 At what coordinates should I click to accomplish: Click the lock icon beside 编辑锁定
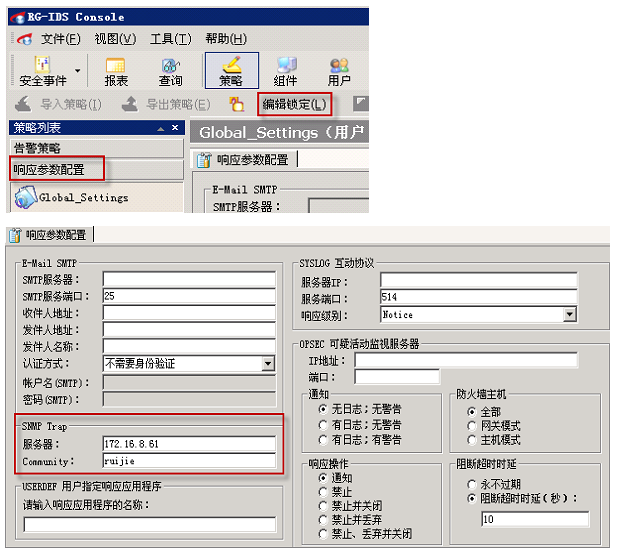click(x=236, y=104)
